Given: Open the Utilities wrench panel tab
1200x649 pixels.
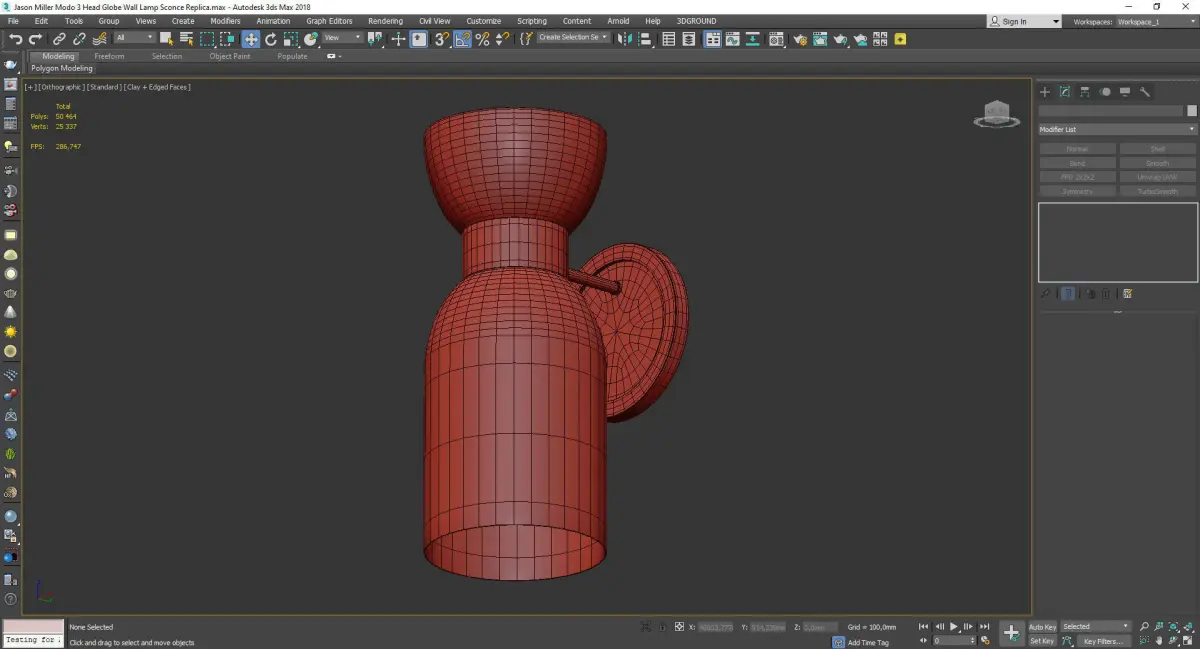Looking at the screenshot, I should point(1145,91).
